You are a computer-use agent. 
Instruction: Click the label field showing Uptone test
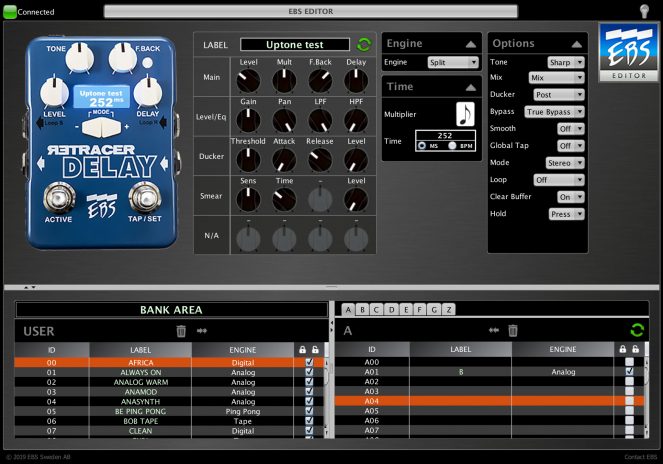pos(295,45)
